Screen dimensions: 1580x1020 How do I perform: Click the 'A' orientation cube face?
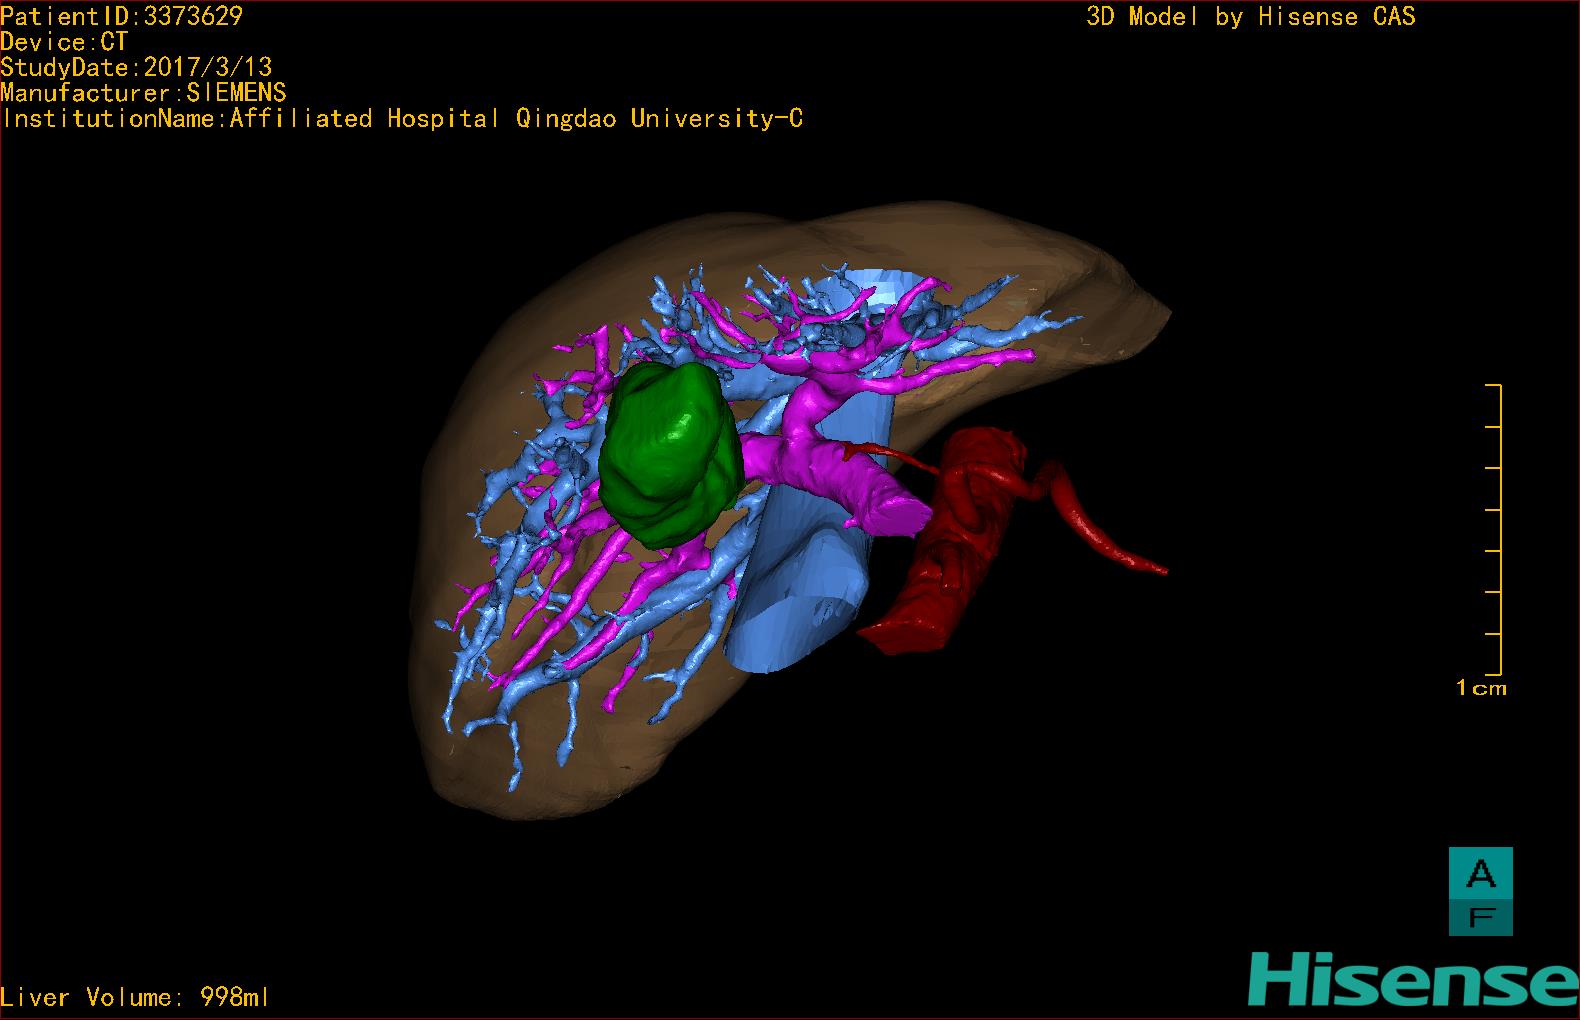click(x=1481, y=873)
